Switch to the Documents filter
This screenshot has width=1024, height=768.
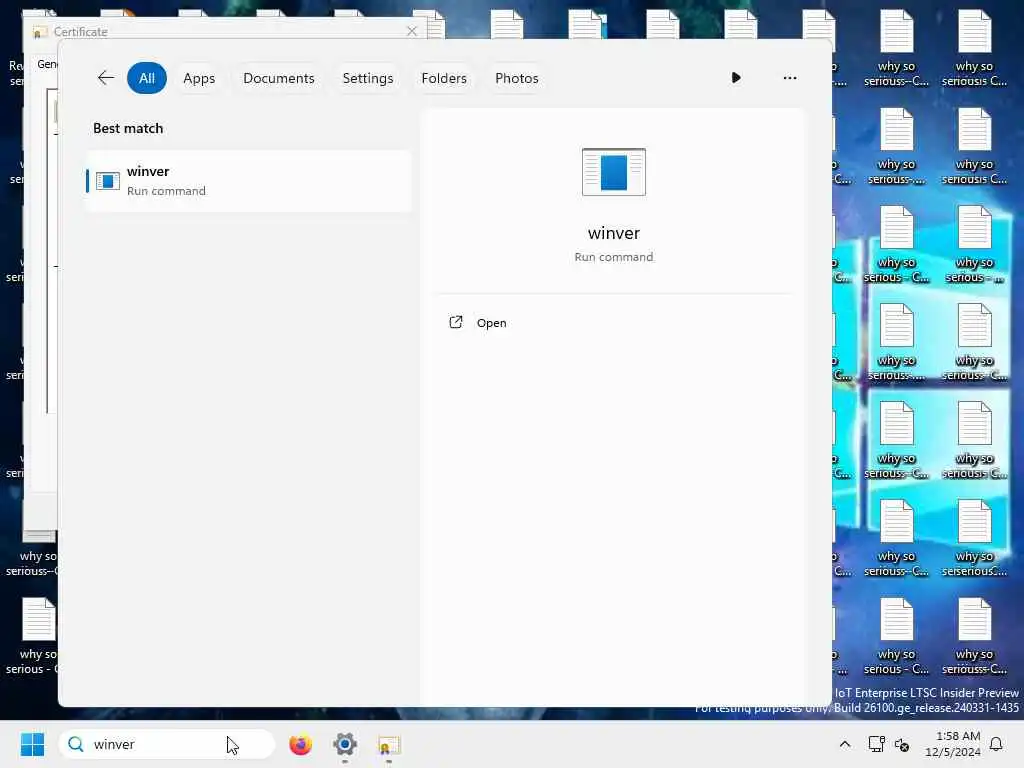(279, 78)
